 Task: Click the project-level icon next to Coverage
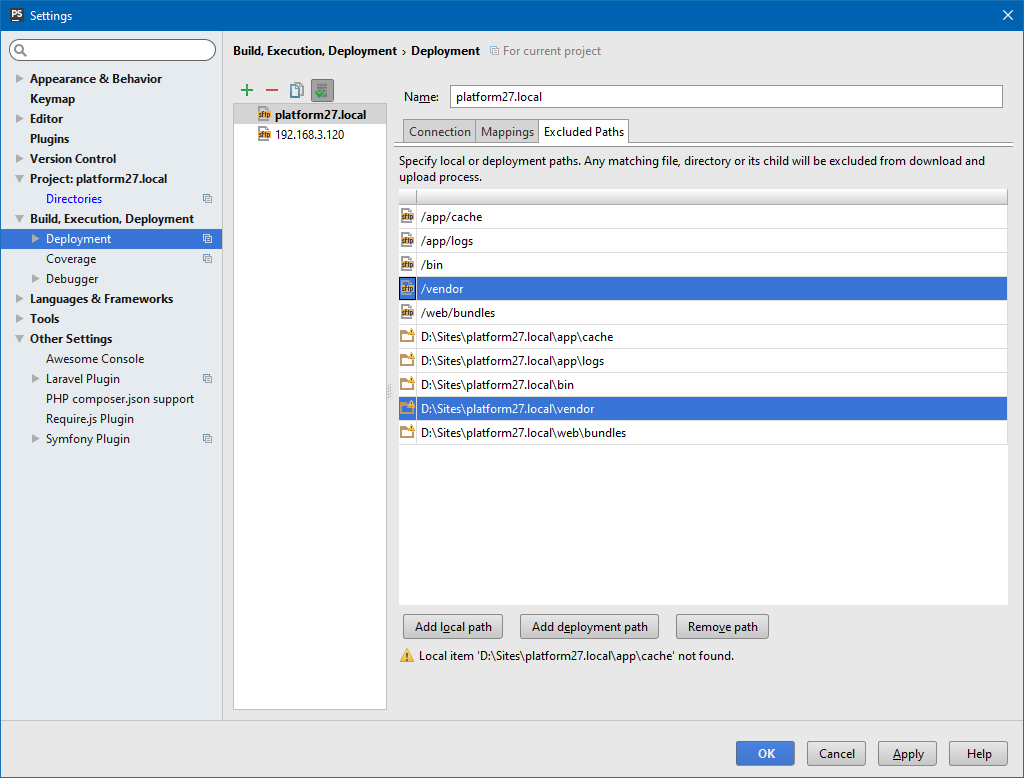click(207, 259)
